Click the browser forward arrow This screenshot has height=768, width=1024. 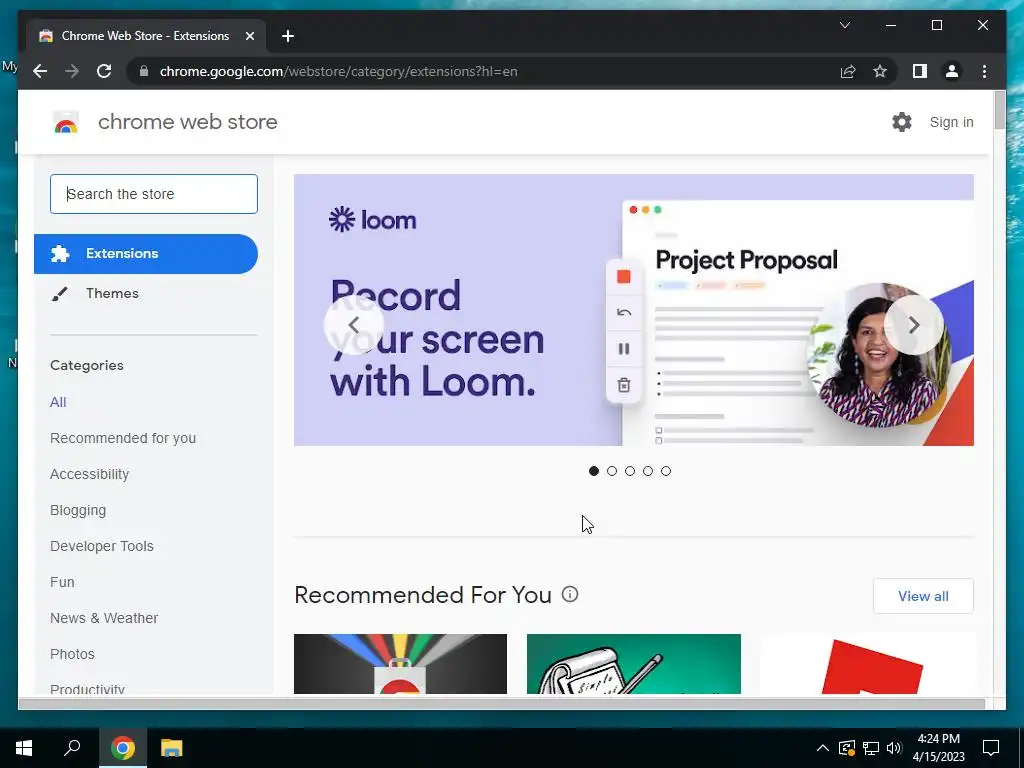(x=72, y=71)
